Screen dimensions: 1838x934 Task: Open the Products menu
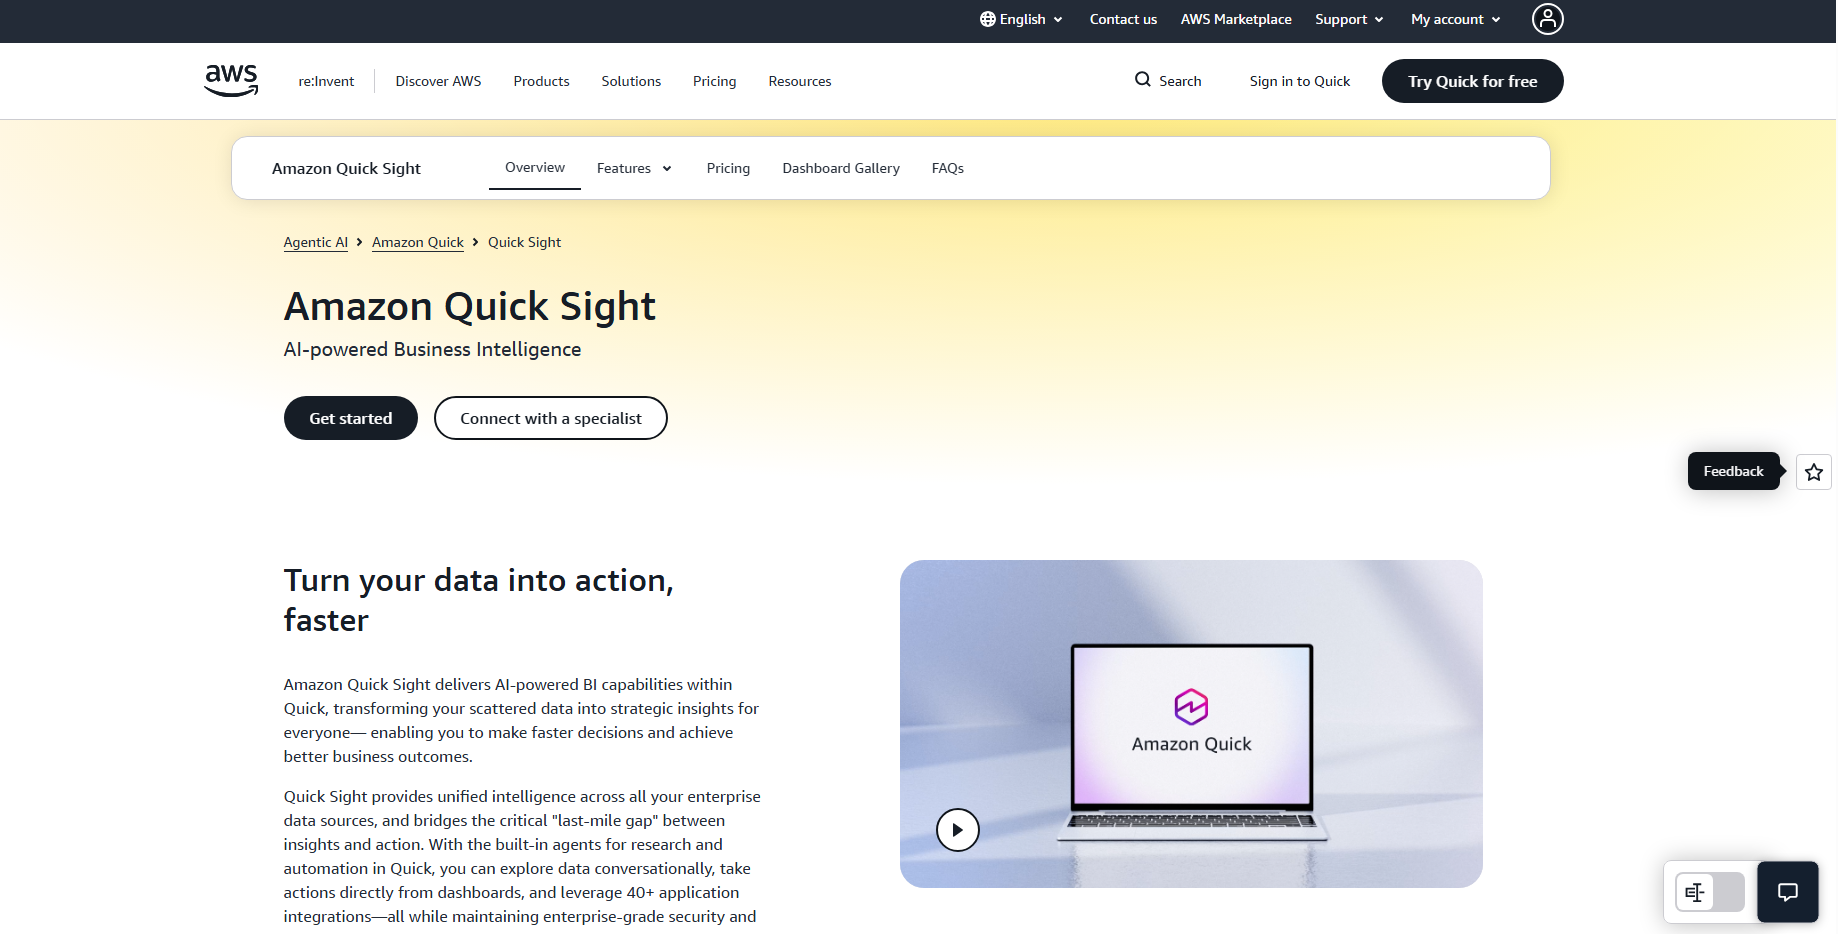coord(541,81)
